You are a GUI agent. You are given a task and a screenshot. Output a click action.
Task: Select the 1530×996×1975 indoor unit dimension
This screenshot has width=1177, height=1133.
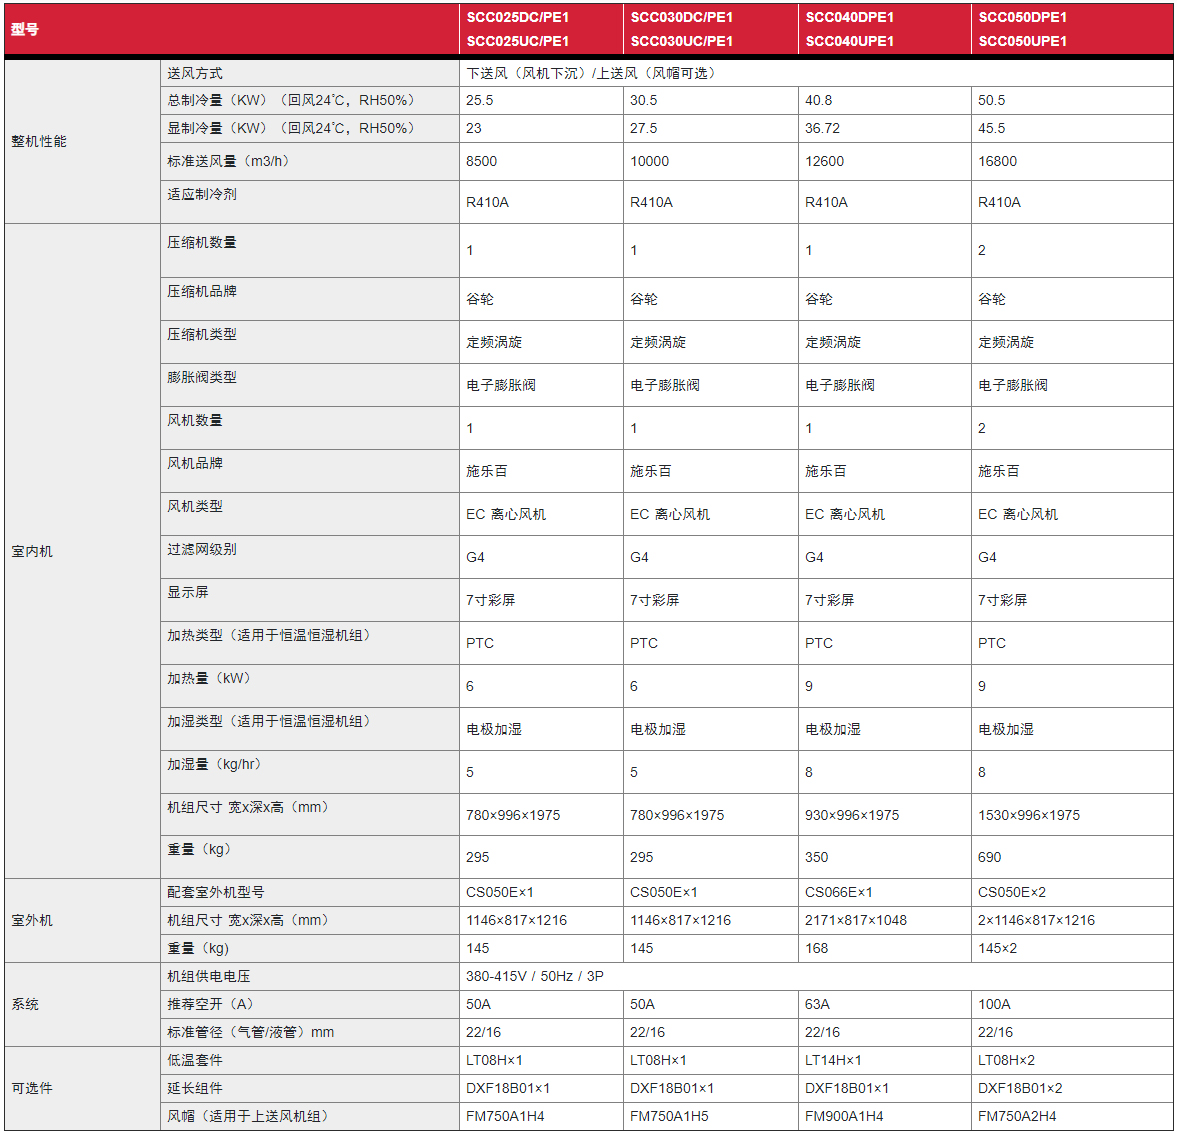(1028, 815)
